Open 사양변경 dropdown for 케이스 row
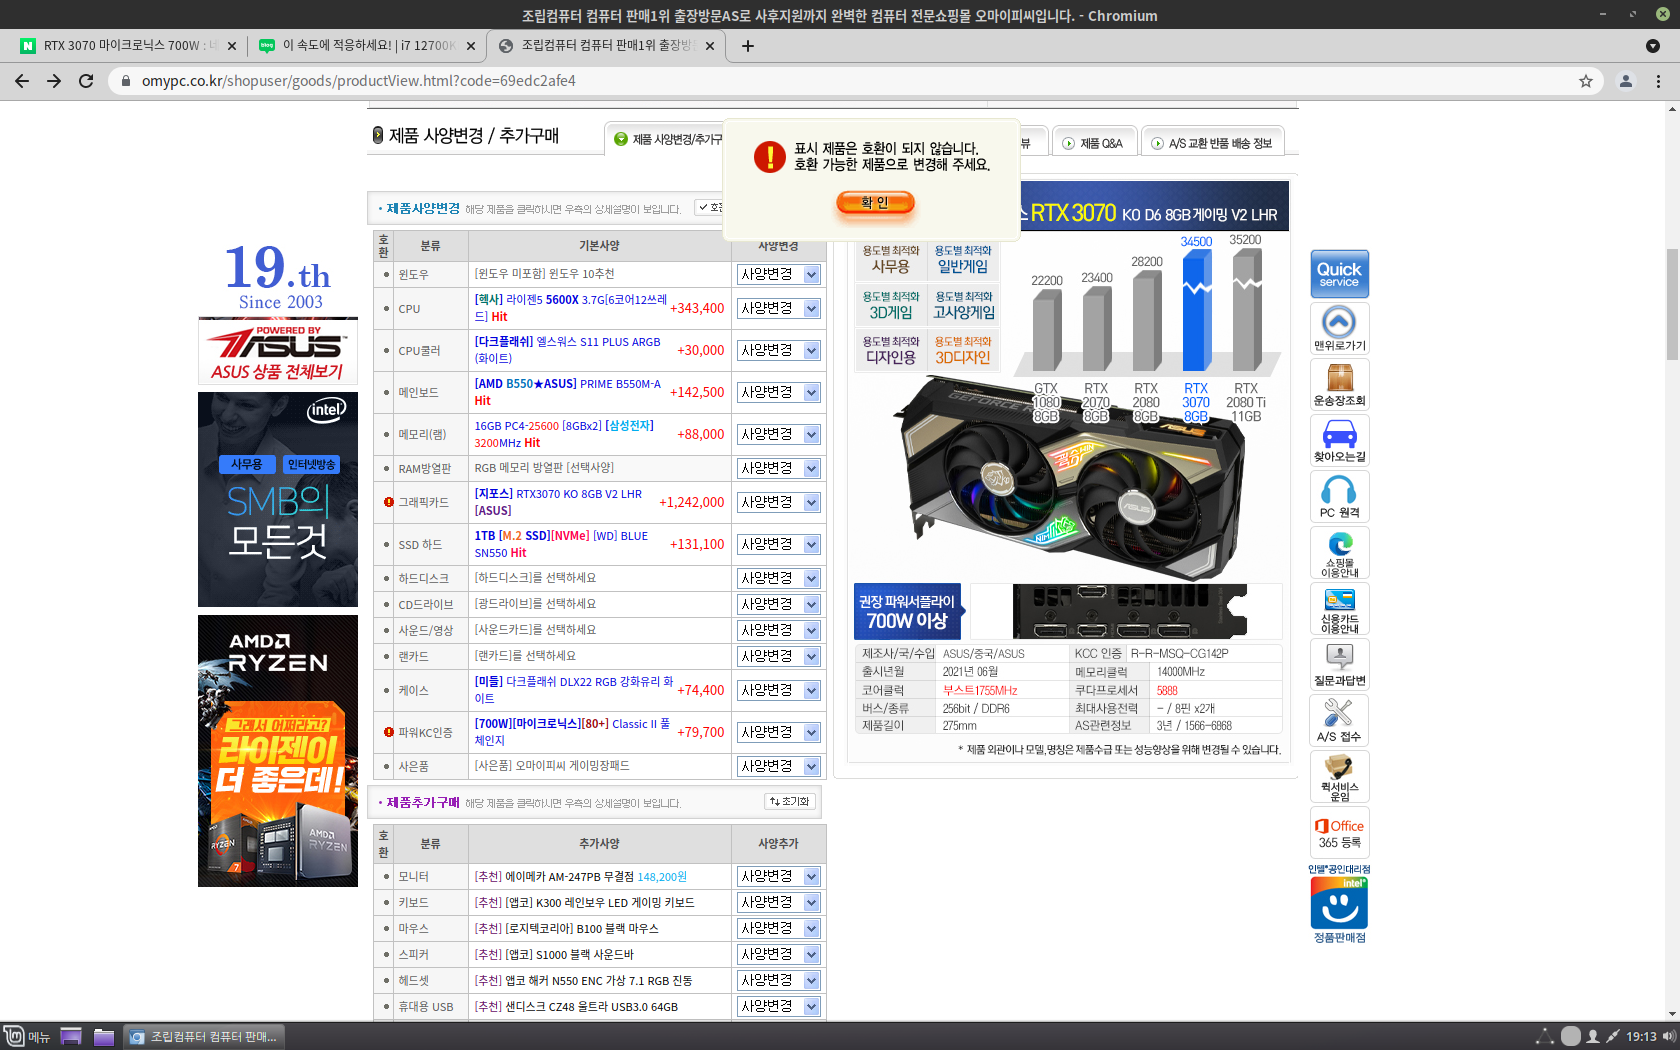Viewport: 1680px width, 1050px height. 779,690
